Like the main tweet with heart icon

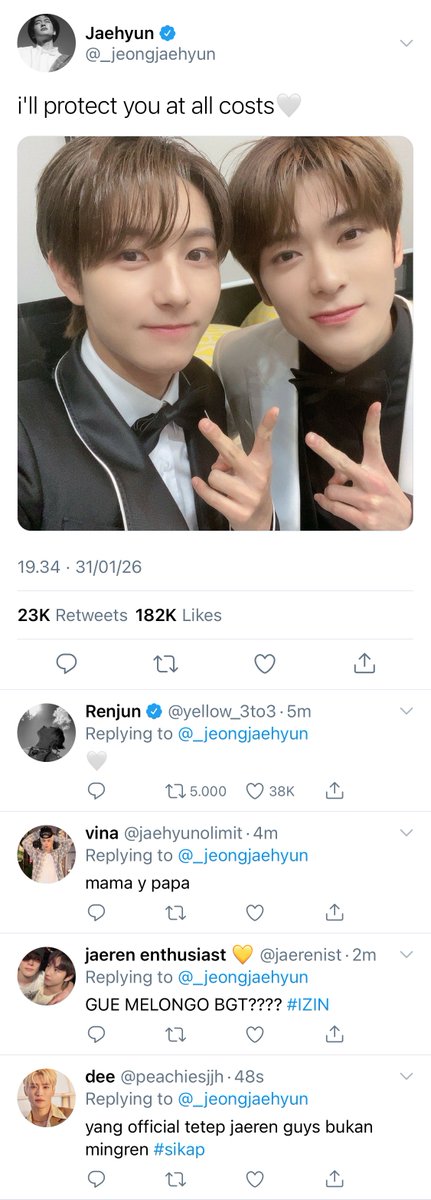click(x=264, y=663)
